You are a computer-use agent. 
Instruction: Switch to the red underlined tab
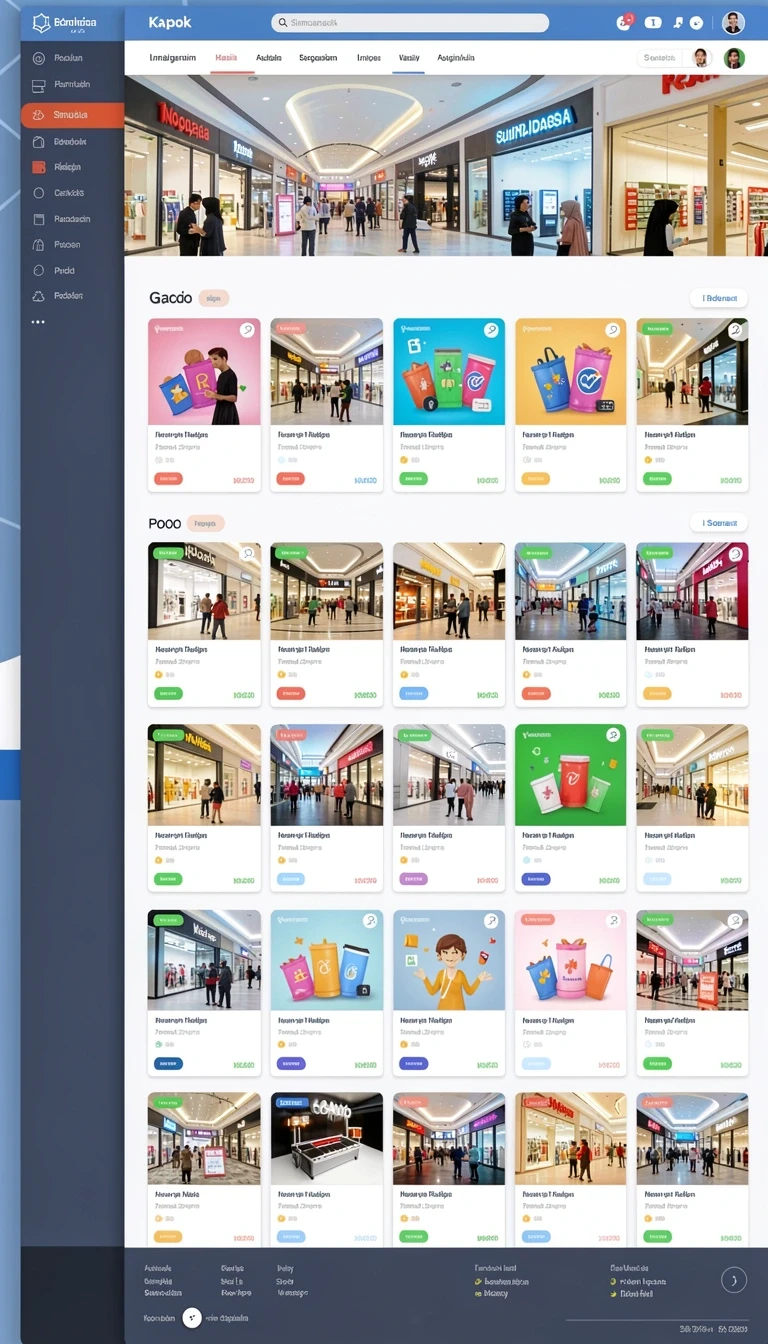(226, 58)
